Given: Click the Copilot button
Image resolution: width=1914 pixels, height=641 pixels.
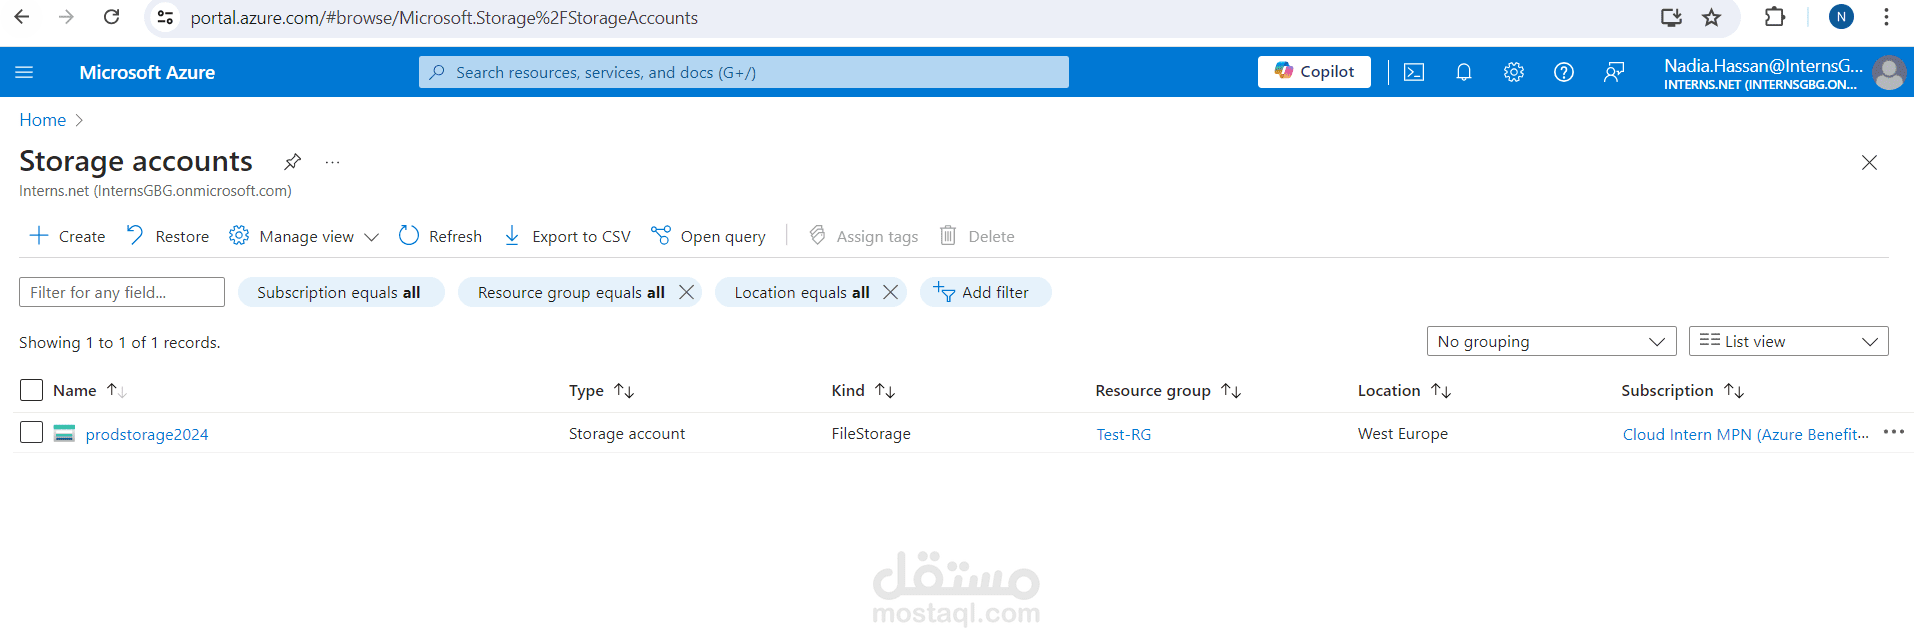Looking at the screenshot, I should click(x=1314, y=72).
